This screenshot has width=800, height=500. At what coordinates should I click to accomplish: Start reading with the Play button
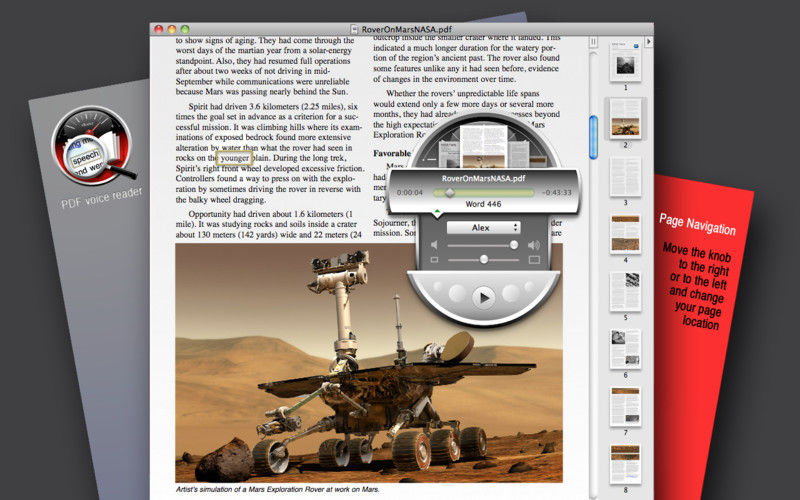coord(483,296)
